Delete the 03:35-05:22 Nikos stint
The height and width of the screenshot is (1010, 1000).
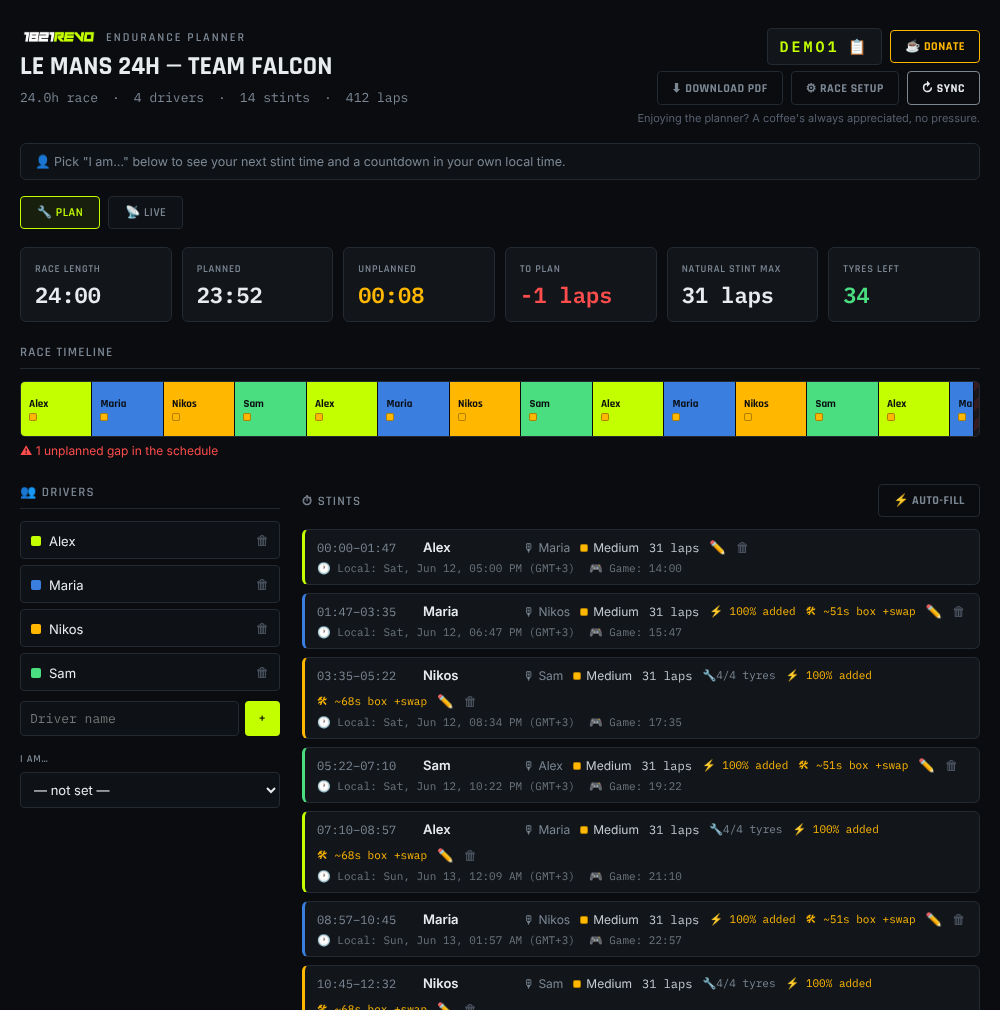point(470,701)
